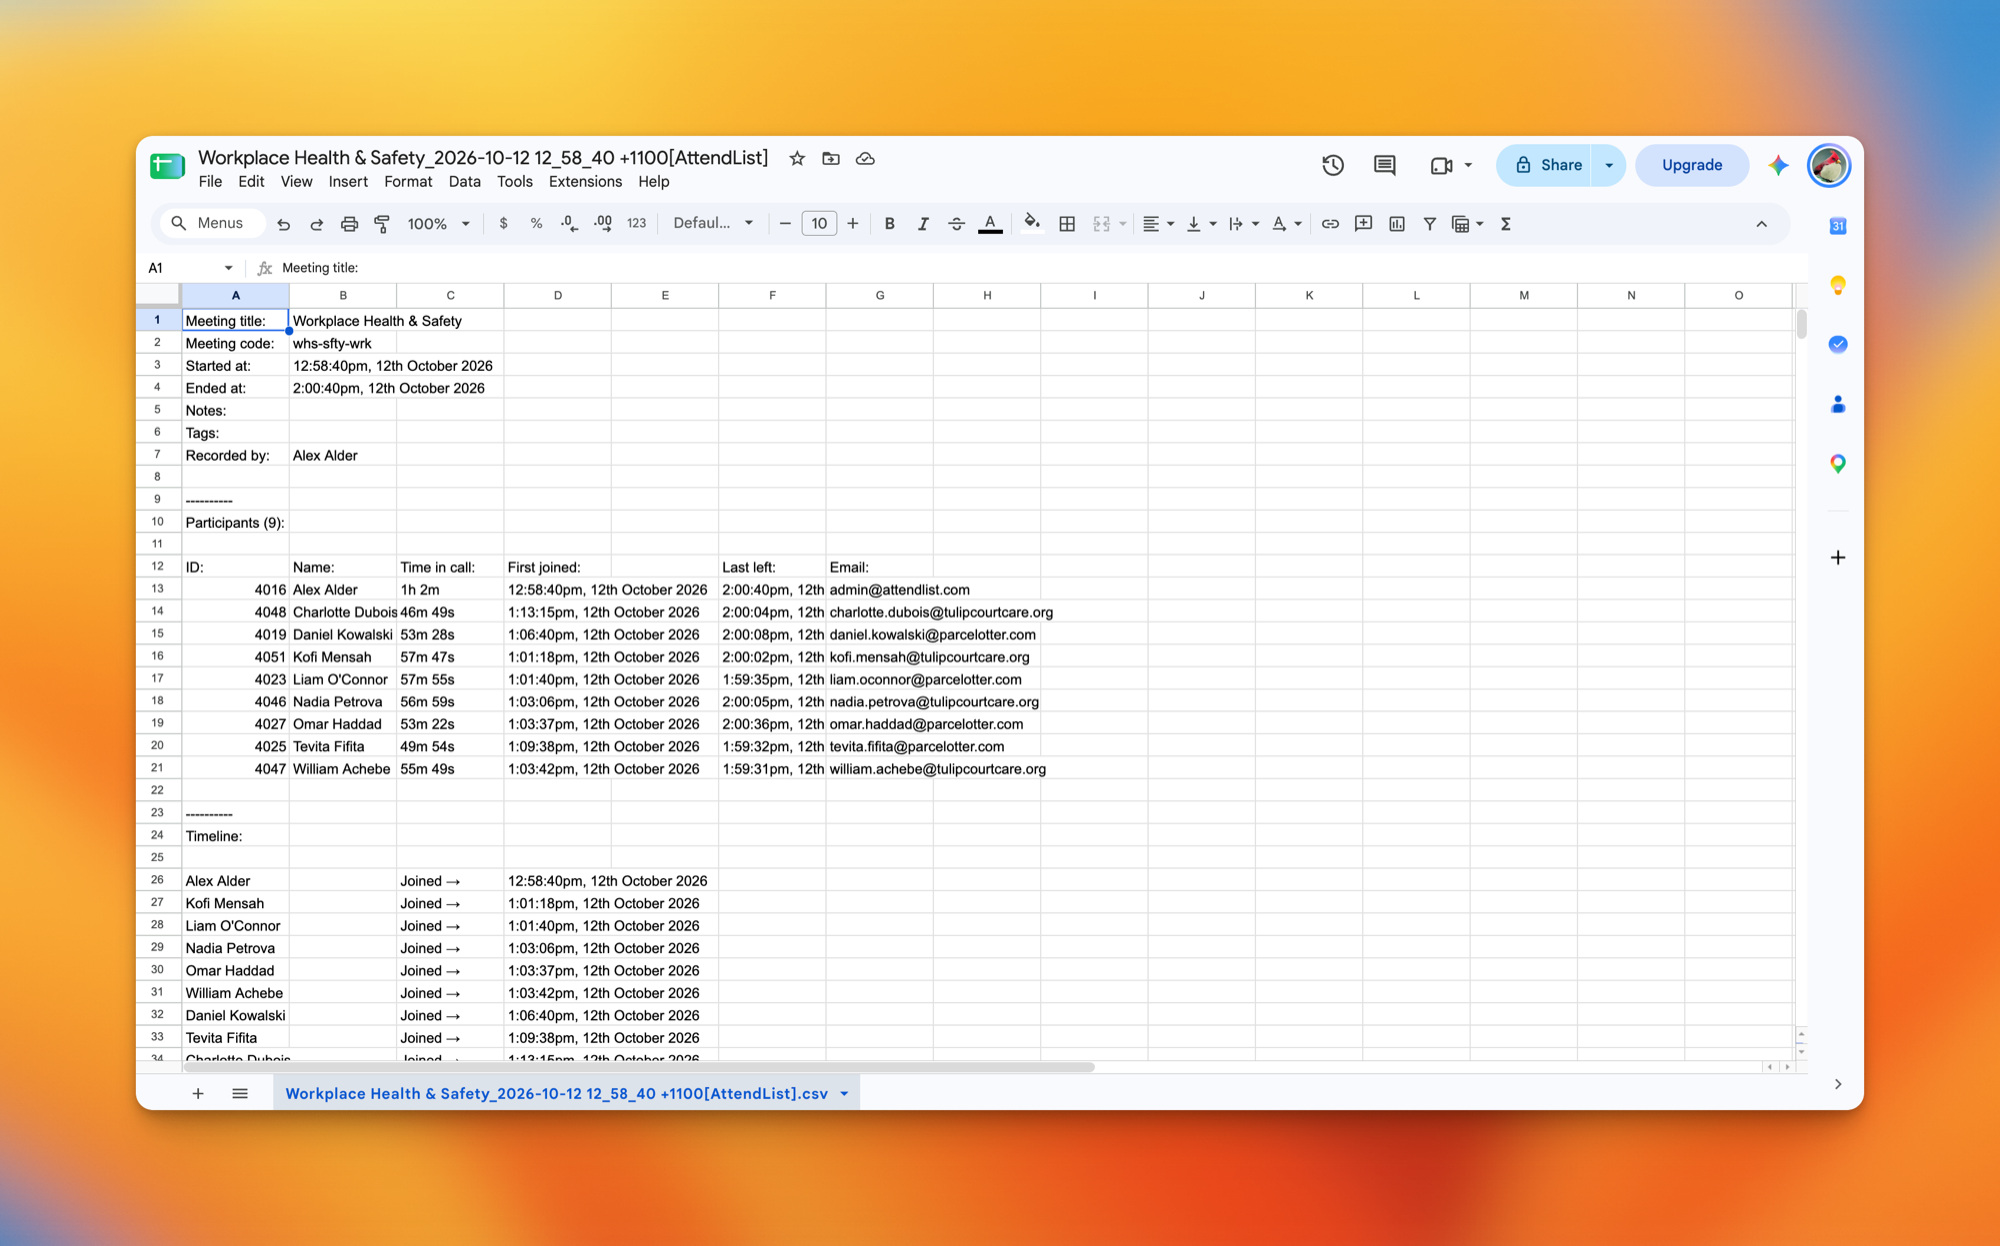
Task: Open the Data menu
Action: pos(464,182)
